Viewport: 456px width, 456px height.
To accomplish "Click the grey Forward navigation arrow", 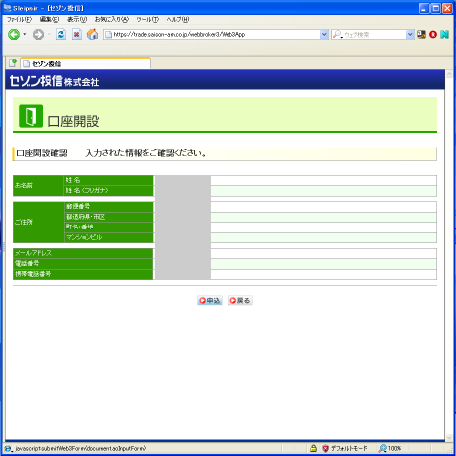I will coord(38,34).
